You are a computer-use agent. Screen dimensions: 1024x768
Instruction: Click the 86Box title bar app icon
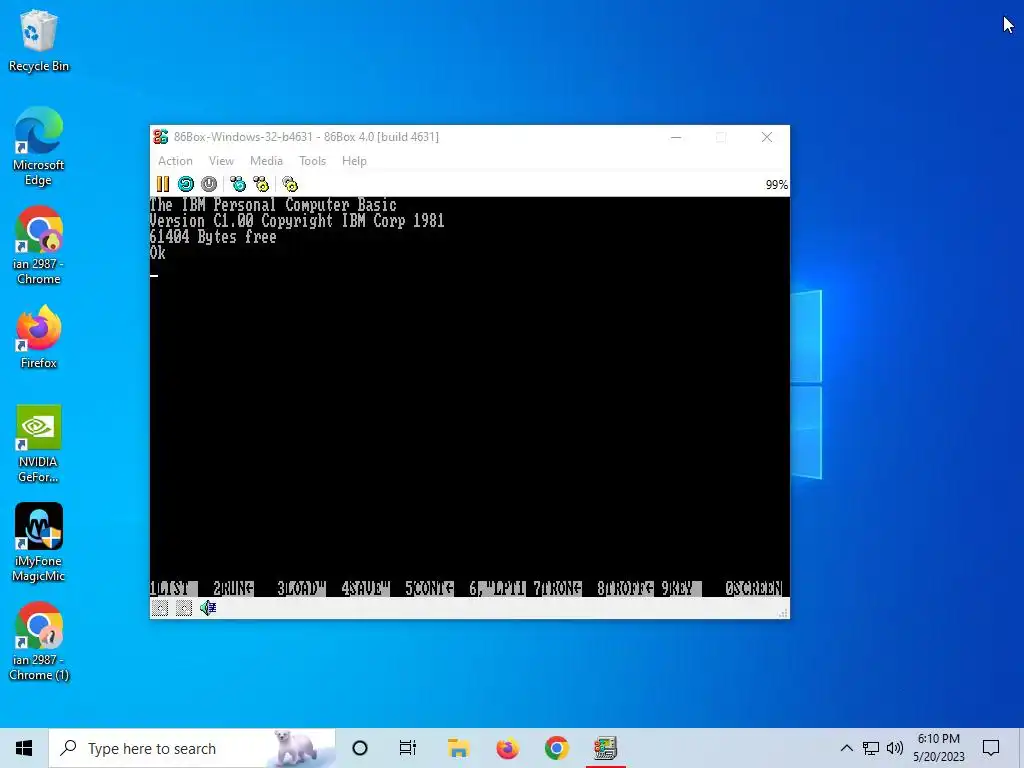point(161,136)
